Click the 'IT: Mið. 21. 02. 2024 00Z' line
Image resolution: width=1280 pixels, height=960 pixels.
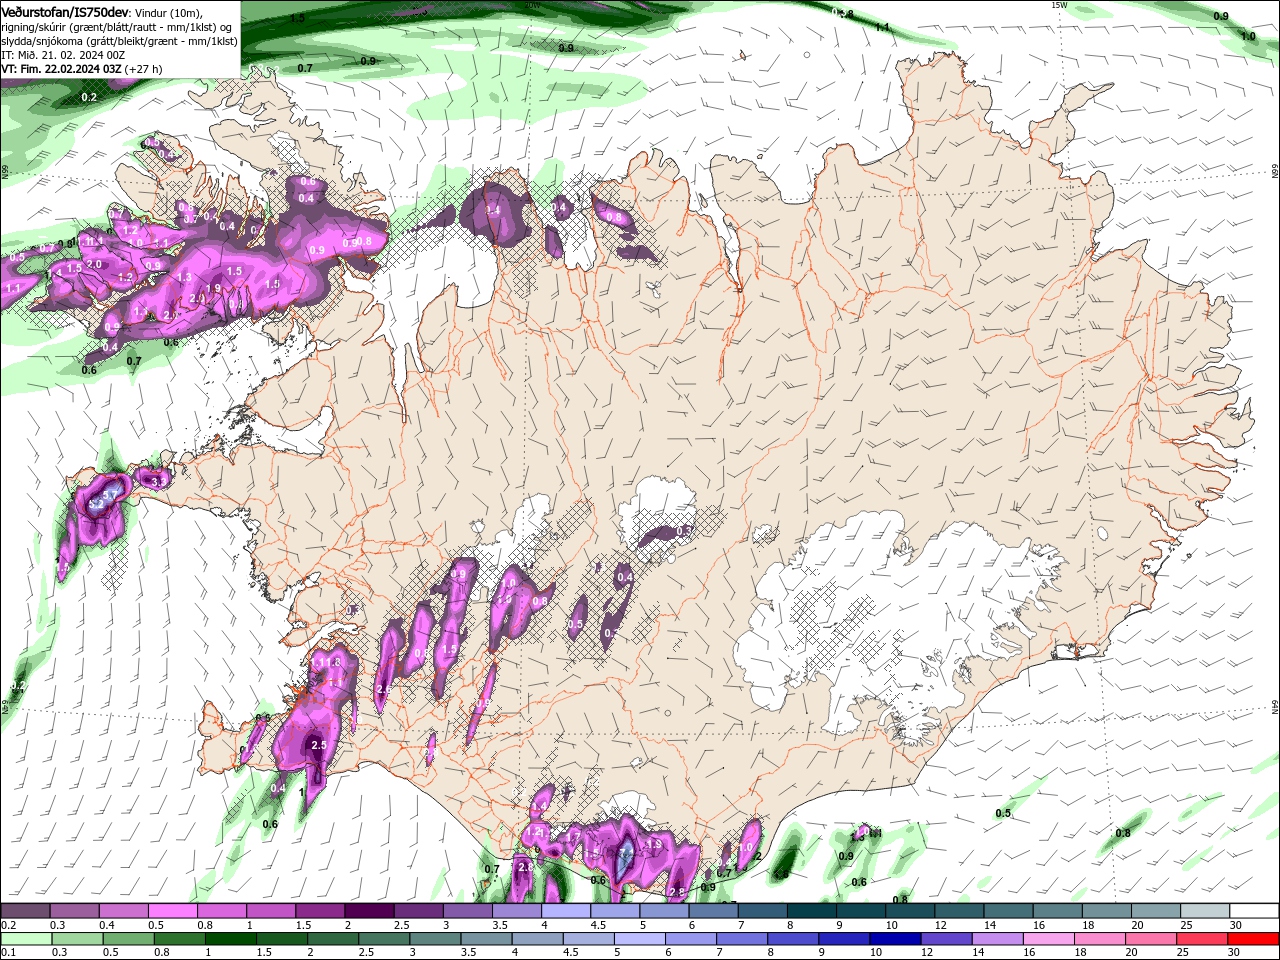point(63,55)
